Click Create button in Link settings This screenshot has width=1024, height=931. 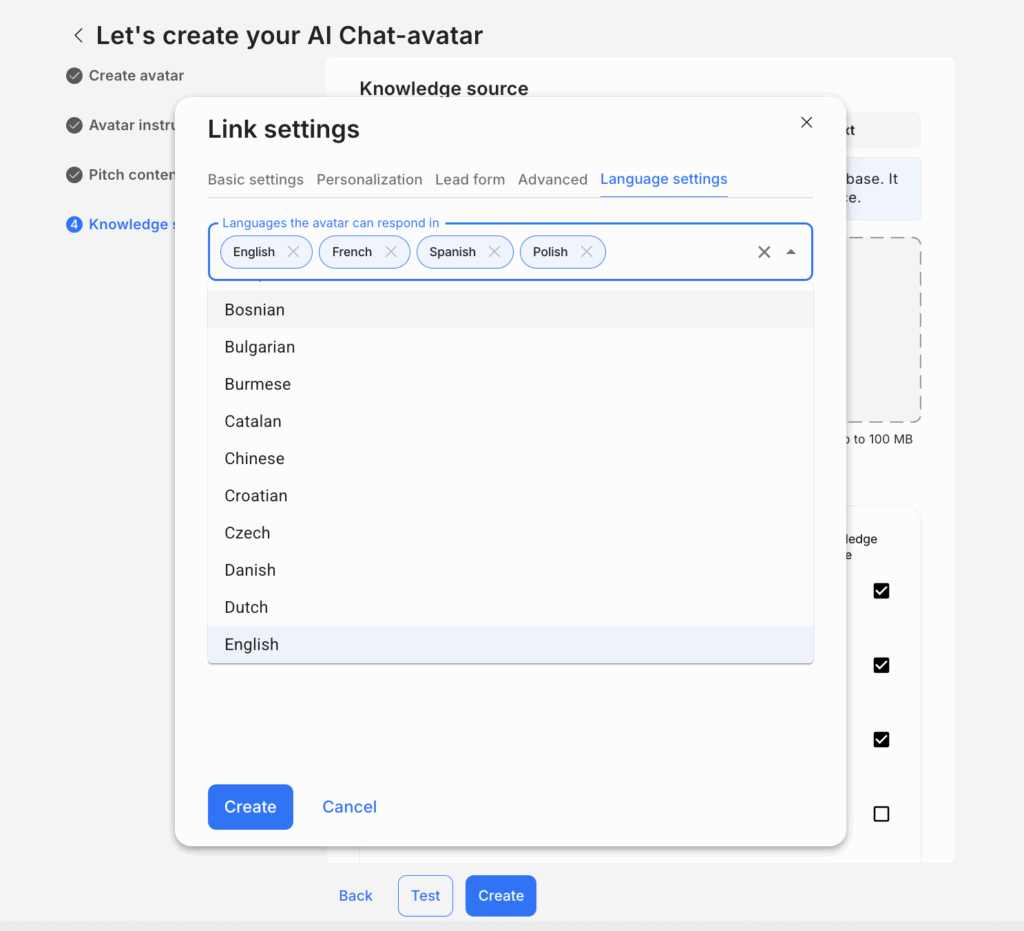coord(250,807)
